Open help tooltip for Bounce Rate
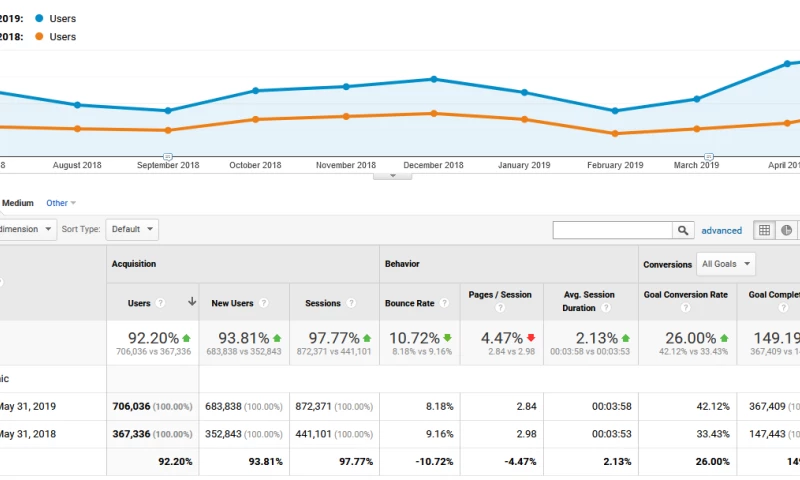This screenshot has width=800, height=480. [x=446, y=303]
